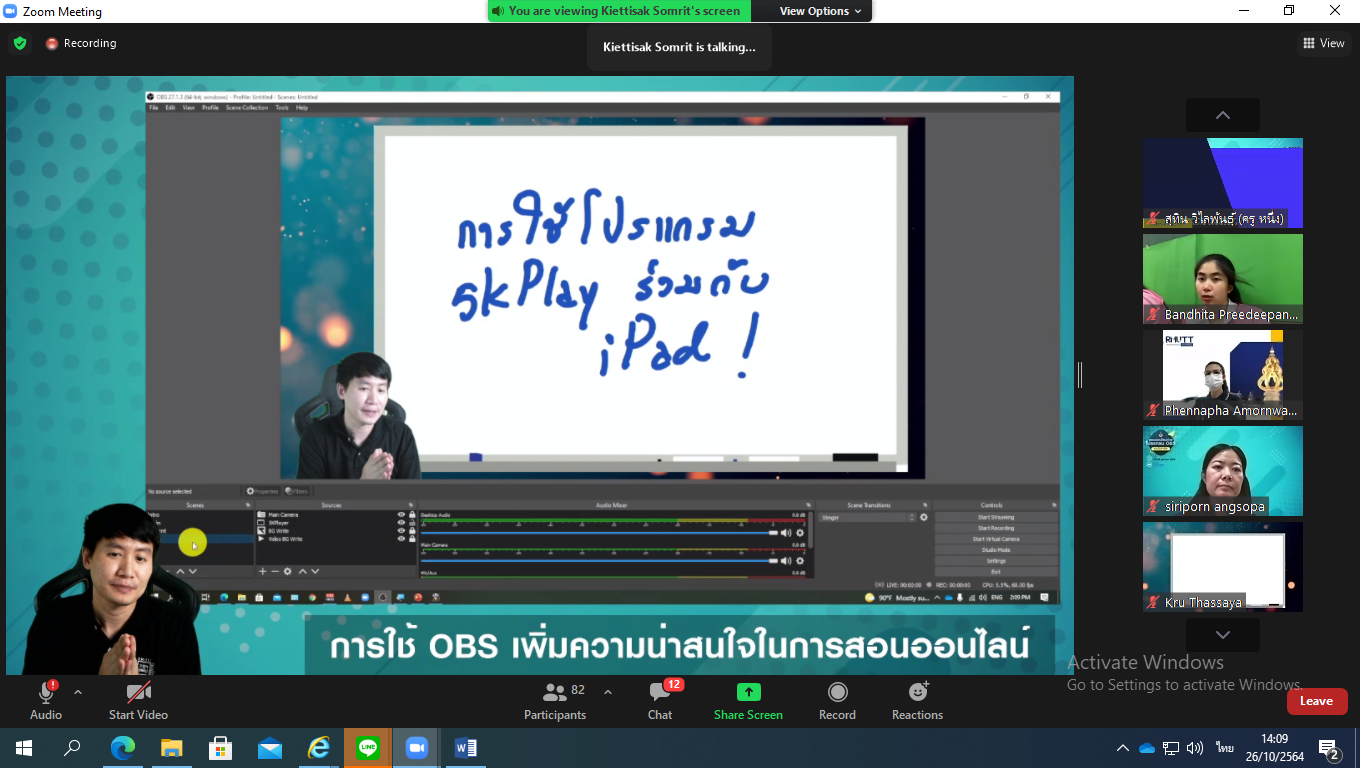The width and height of the screenshot is (1360, 768).
Task: Click the red Leave meeting button
Action: (1316, 701)
